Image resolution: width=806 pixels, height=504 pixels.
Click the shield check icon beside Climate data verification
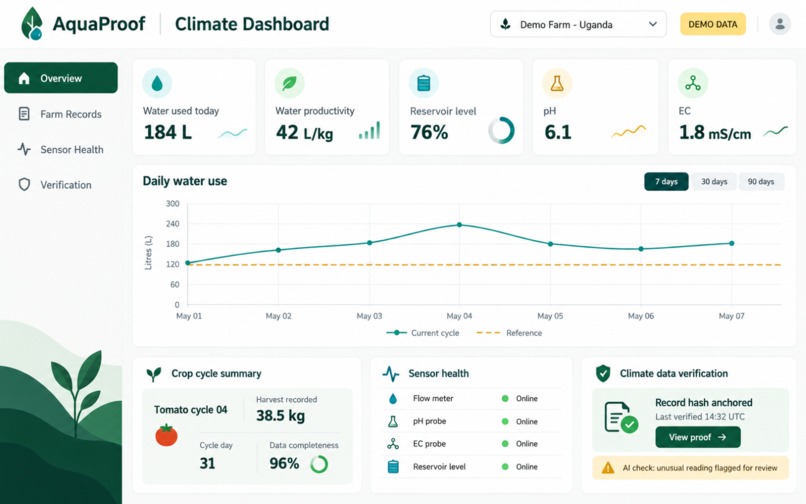point(602,373)
